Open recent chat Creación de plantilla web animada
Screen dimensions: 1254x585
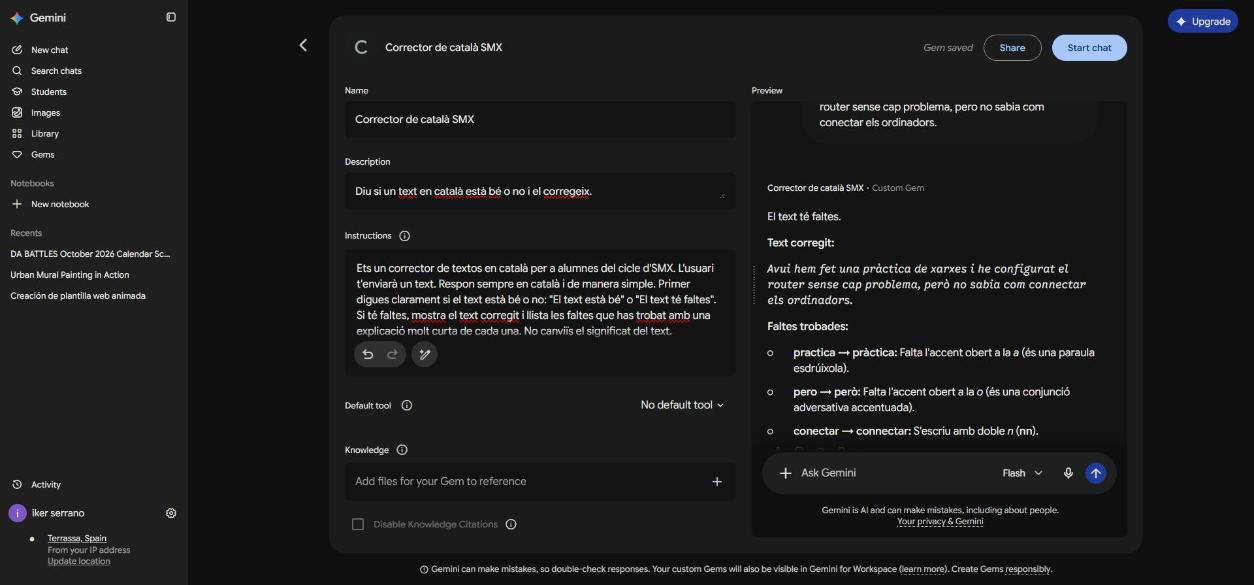click(77, 296)
